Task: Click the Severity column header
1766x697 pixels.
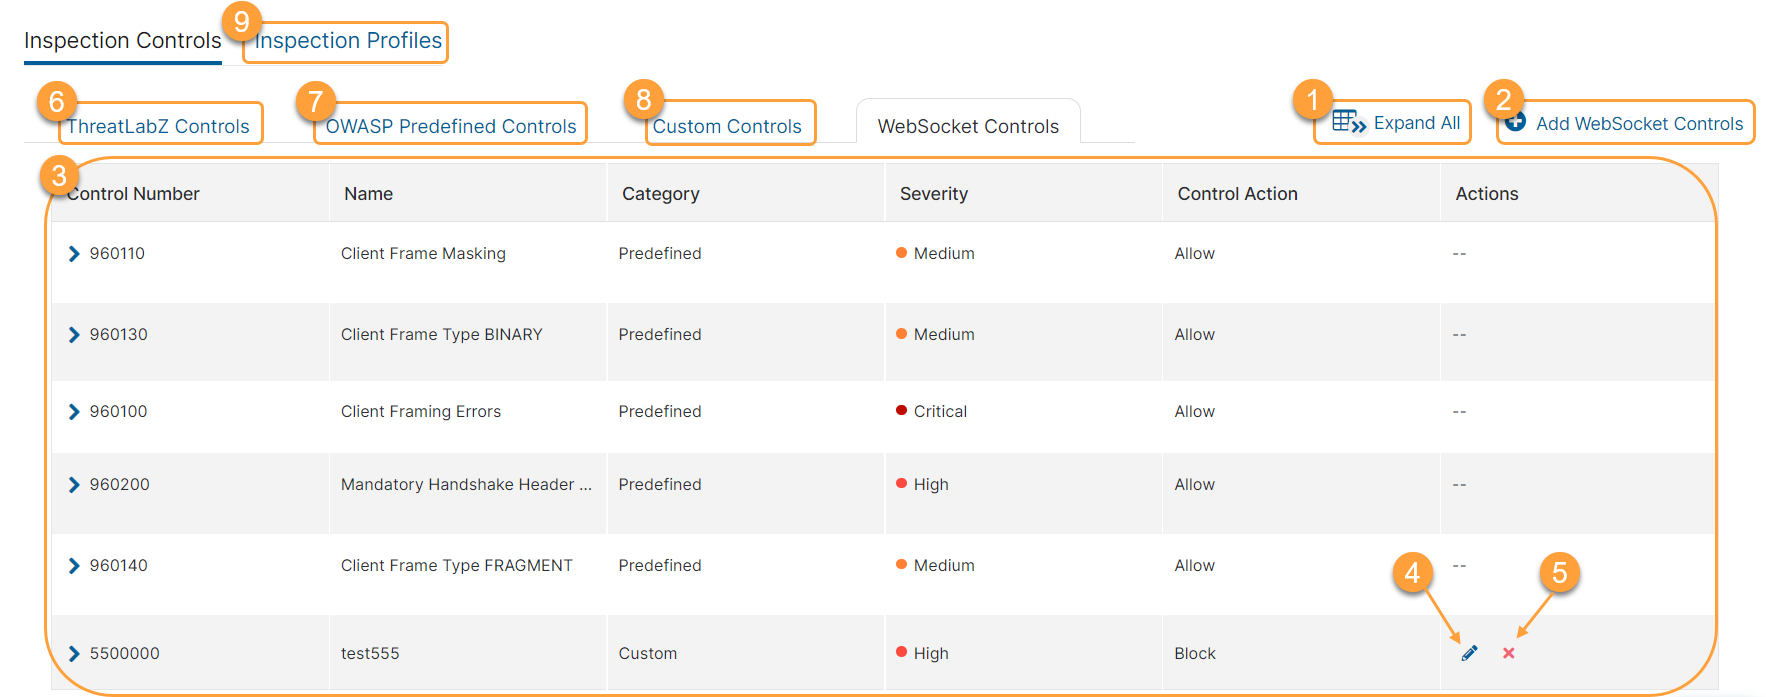Action: (x=934, y=194)
